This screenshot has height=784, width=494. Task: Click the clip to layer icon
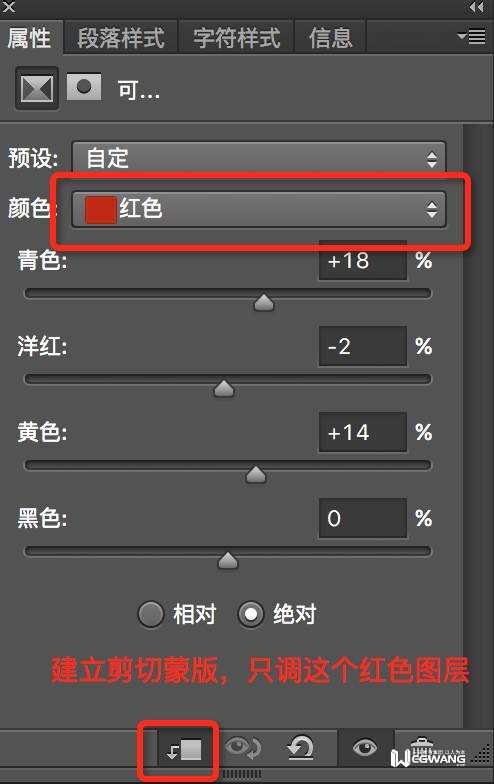(184, 750)
